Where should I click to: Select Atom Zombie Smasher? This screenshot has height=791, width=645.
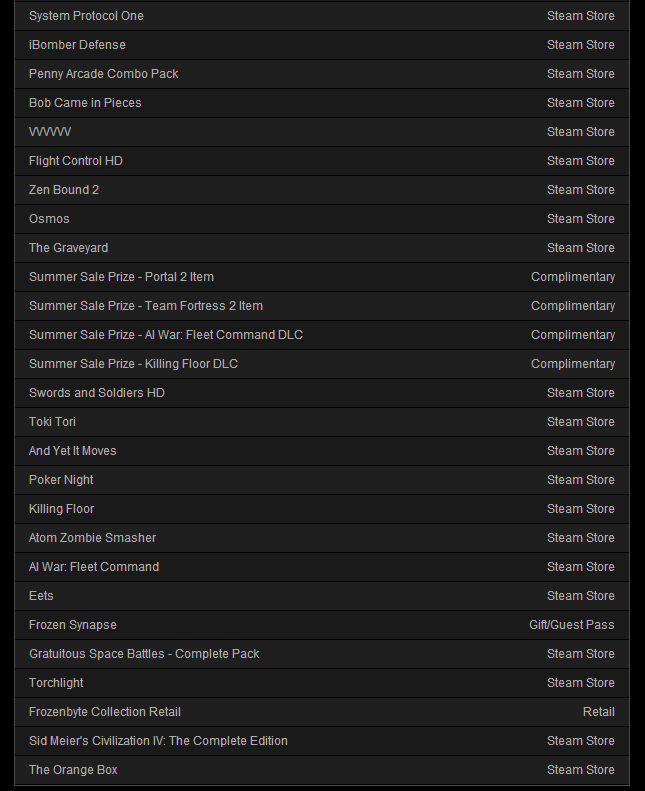click(322, 538)
